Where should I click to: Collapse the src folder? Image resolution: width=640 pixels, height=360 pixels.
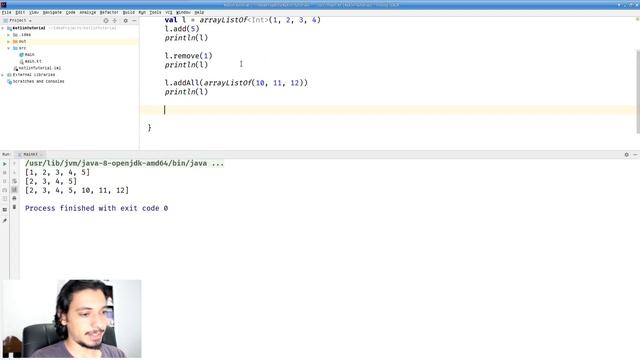[x=9, y=48]
